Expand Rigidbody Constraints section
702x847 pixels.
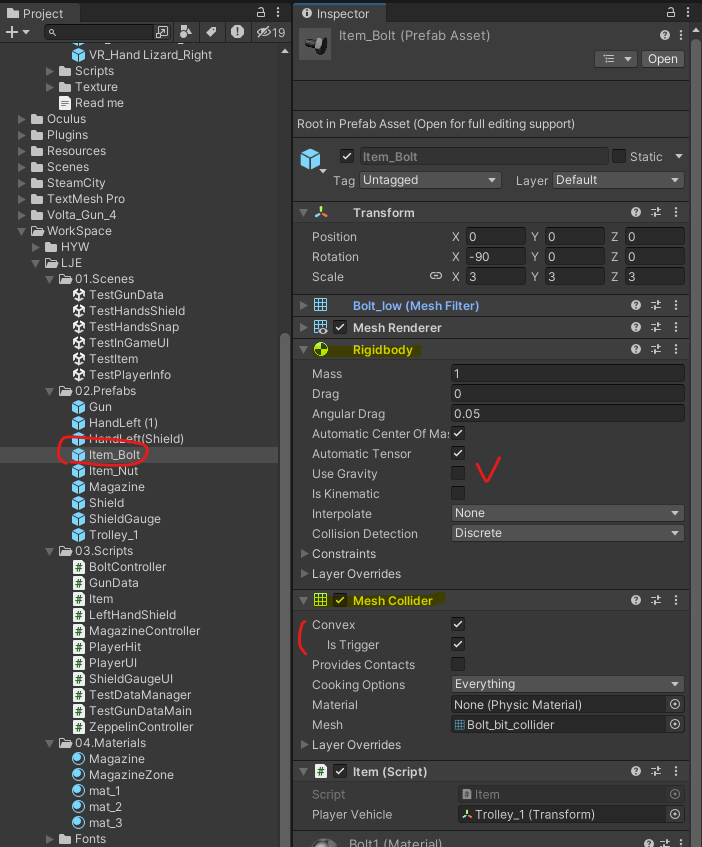click(x=304, y=554)
